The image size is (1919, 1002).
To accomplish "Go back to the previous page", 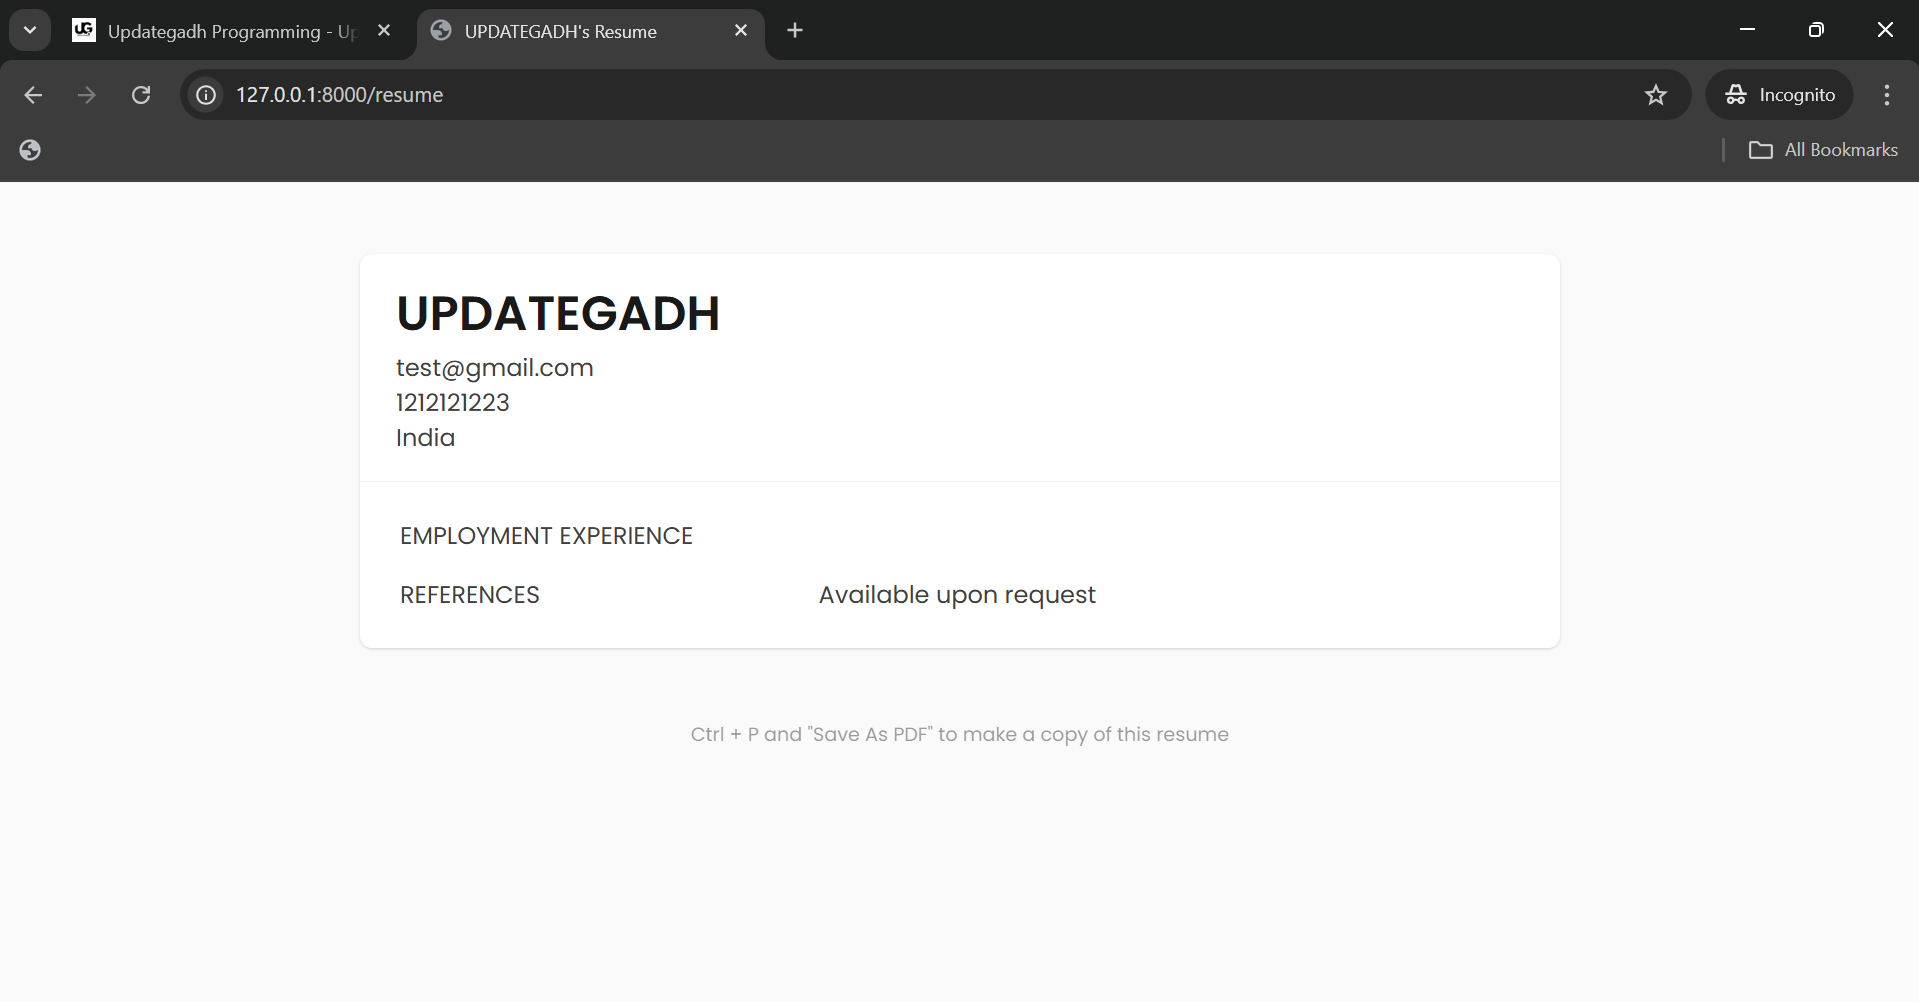I will click(33, 95).
